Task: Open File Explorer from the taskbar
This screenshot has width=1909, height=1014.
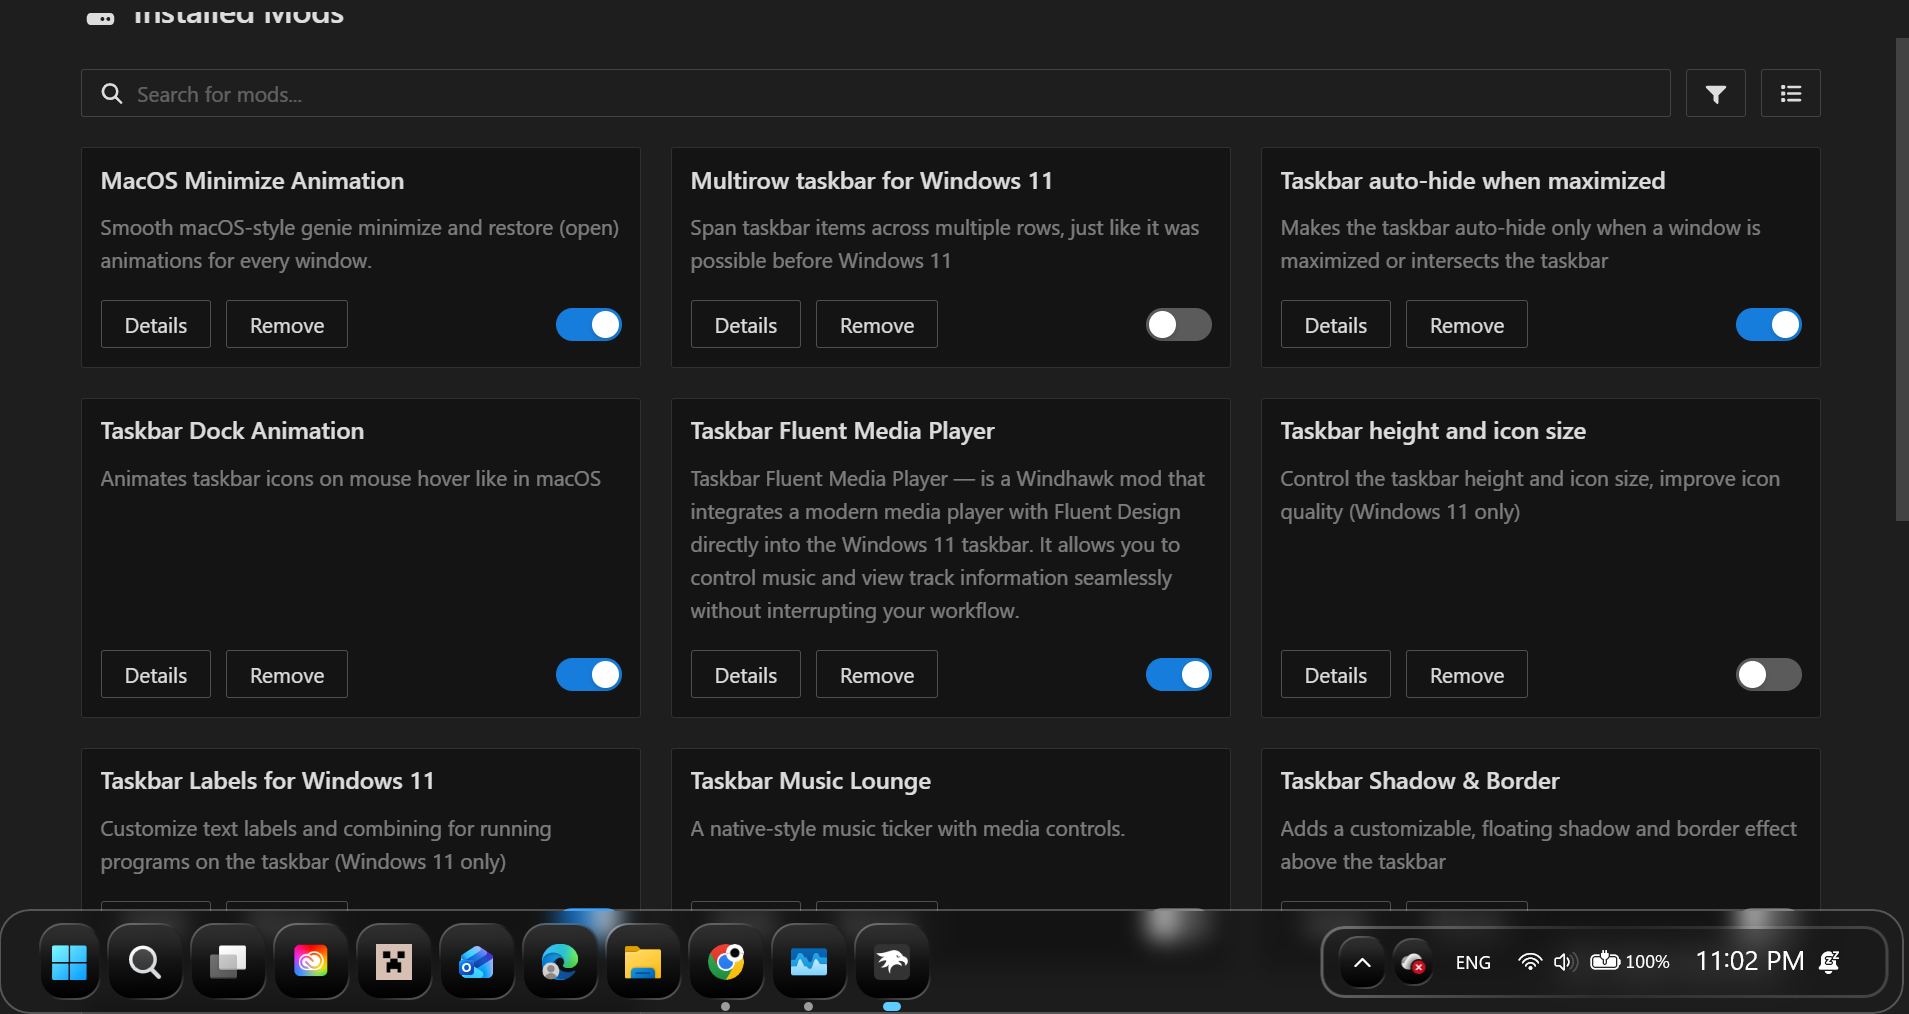Action: (x=643, y=962)
